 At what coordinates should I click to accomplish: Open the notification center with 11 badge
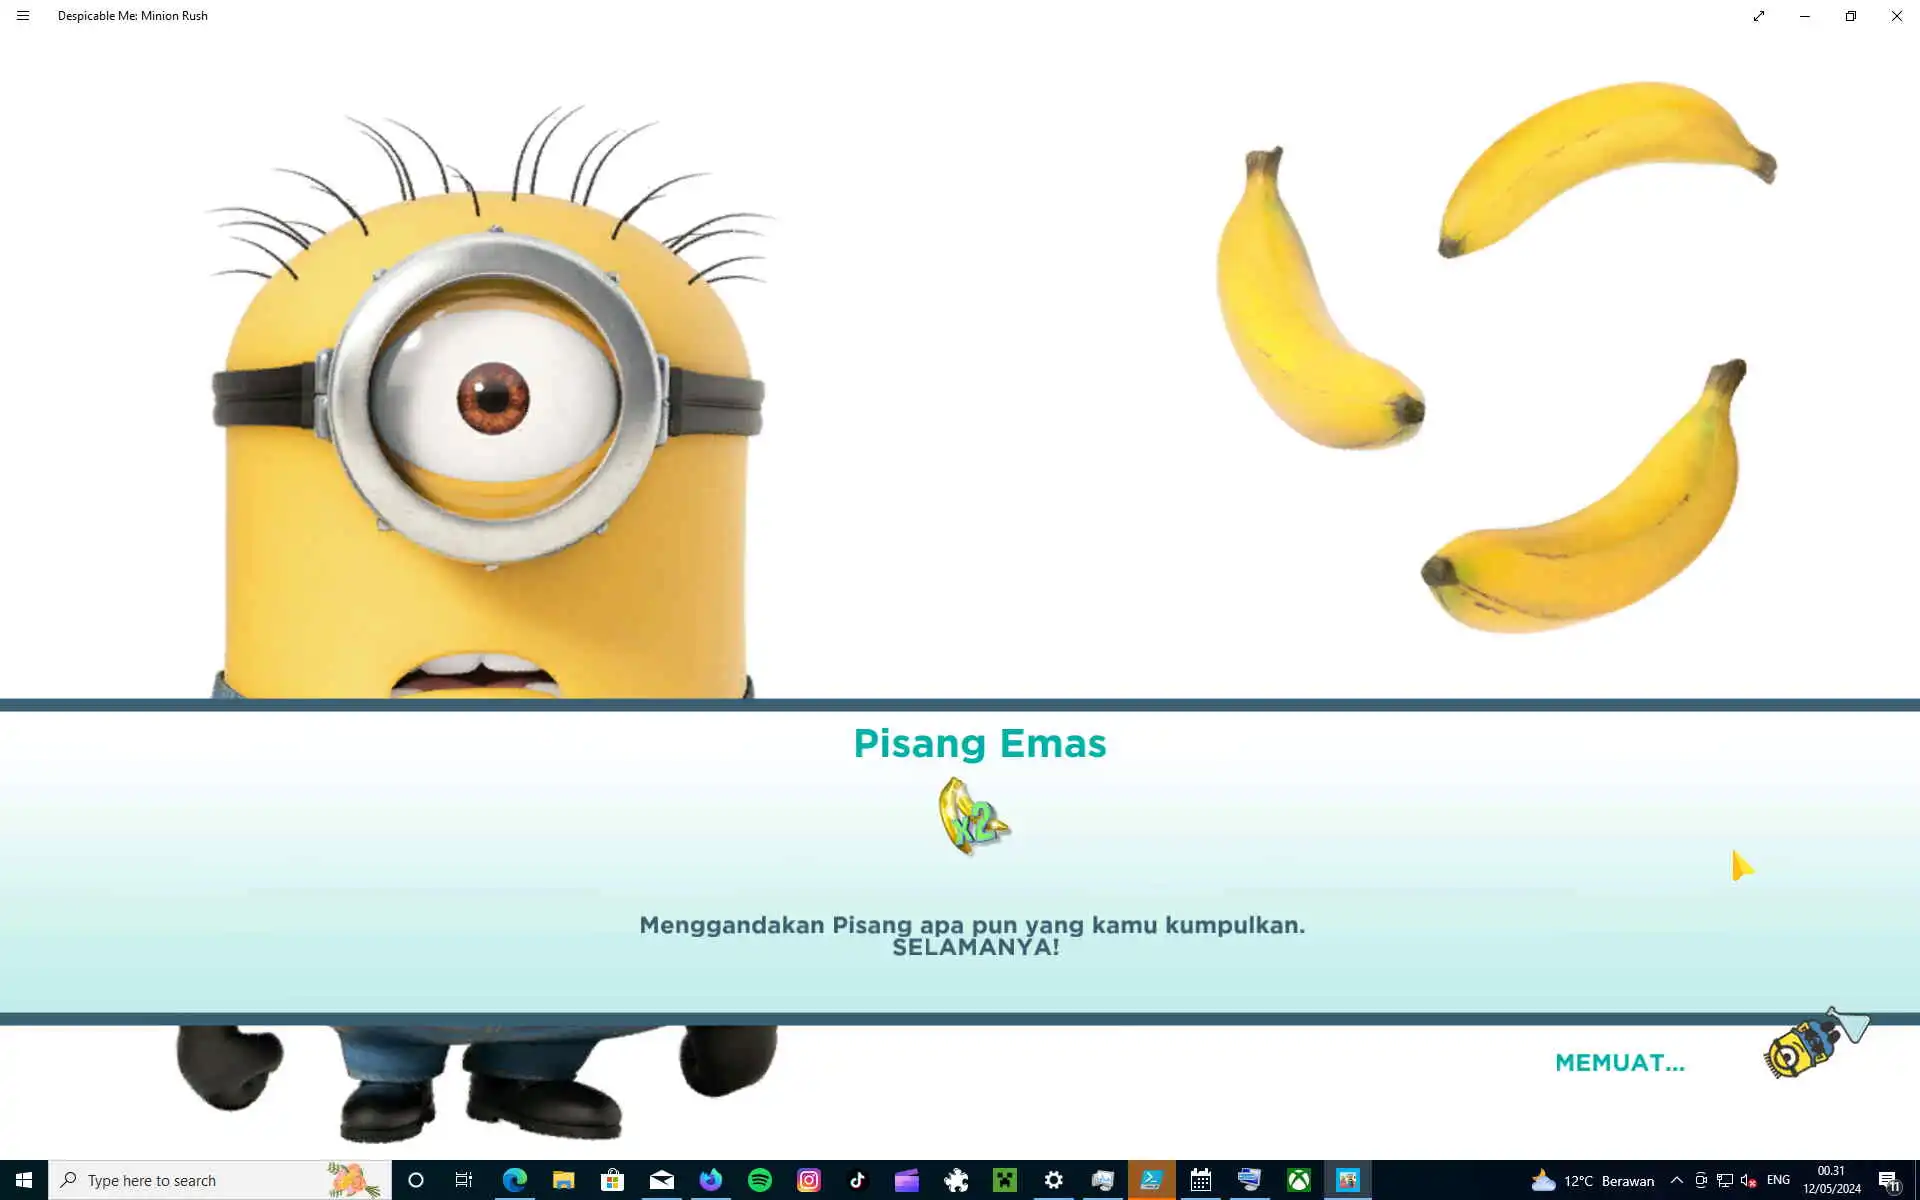pyautogui.click(x=1888, y=1180)
